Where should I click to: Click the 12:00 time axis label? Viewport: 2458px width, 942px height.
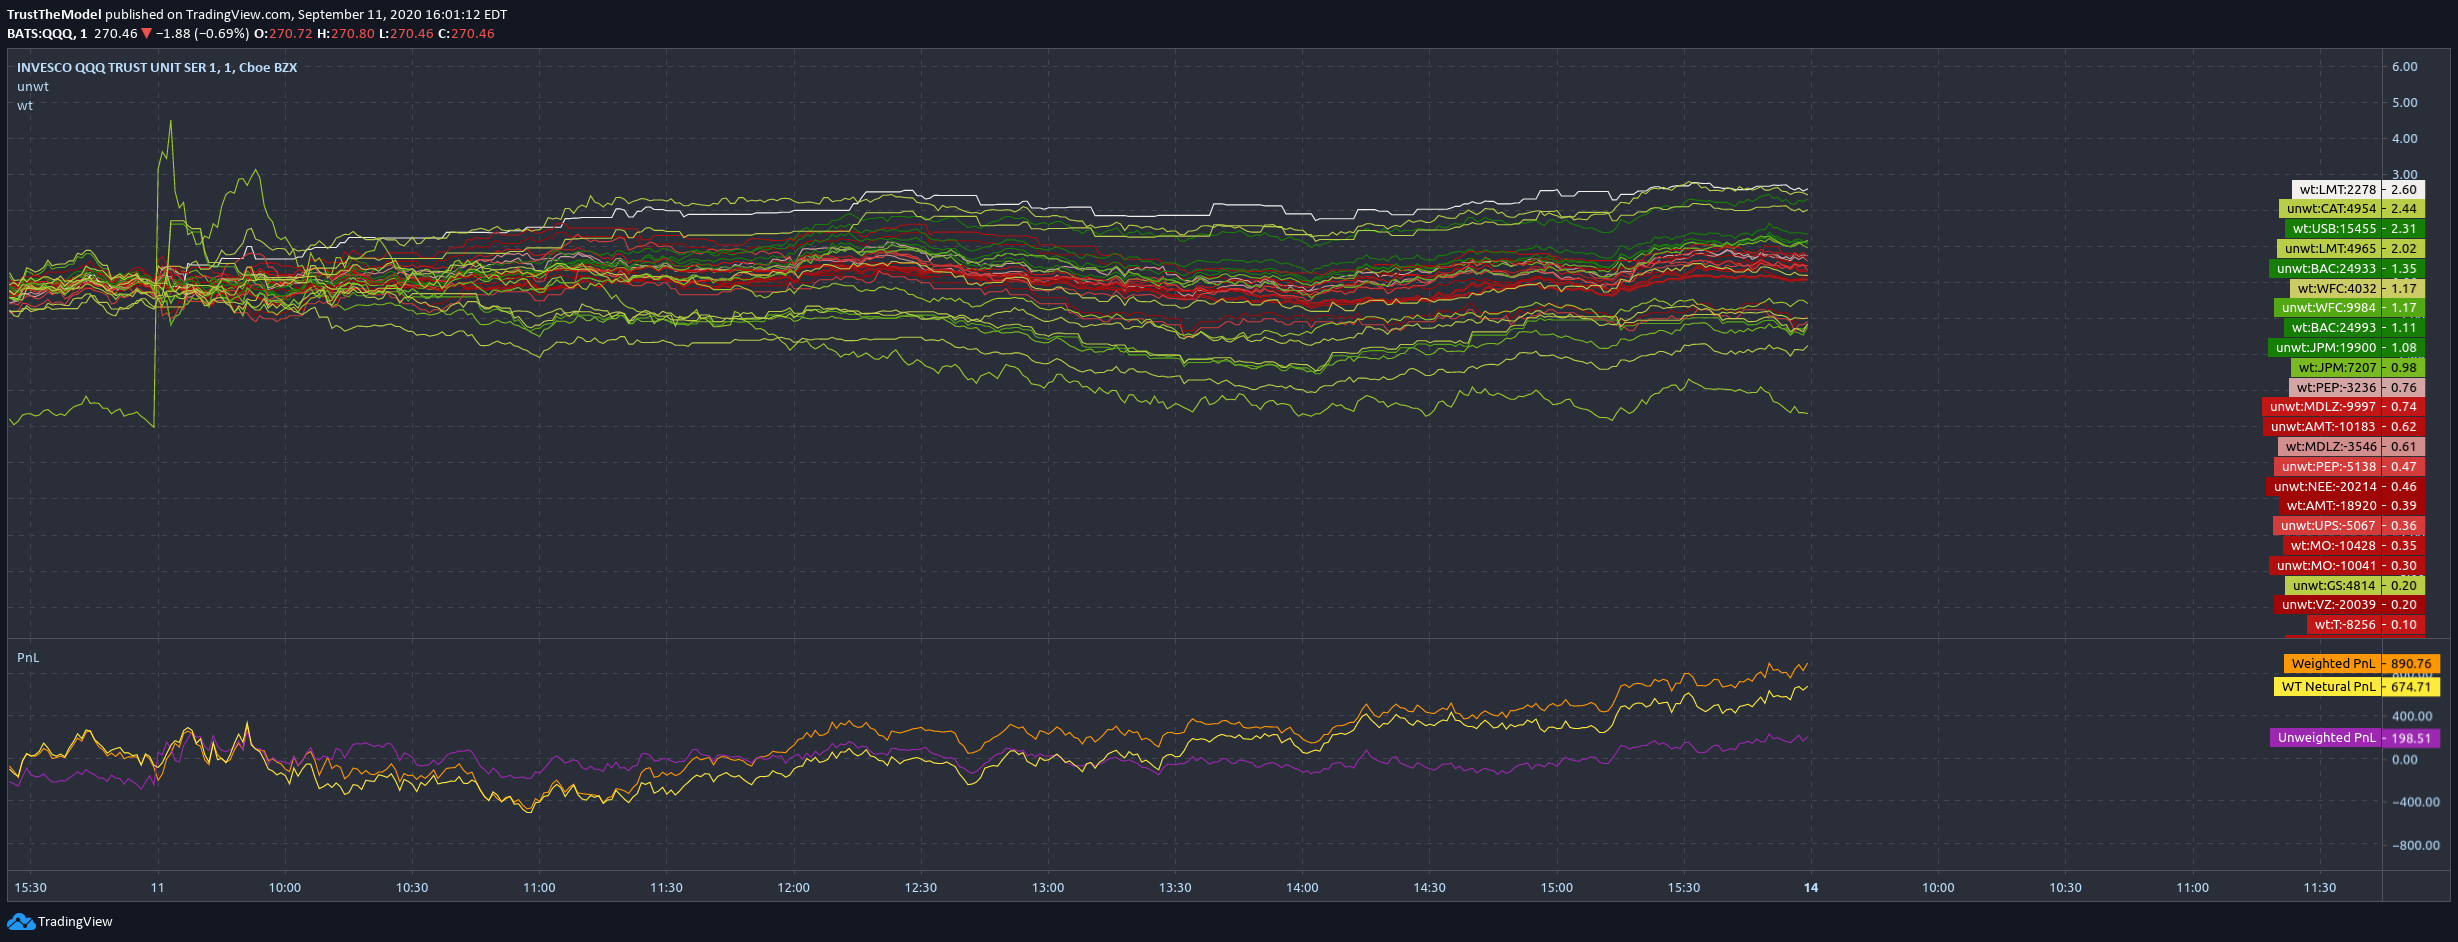point(794,888)
